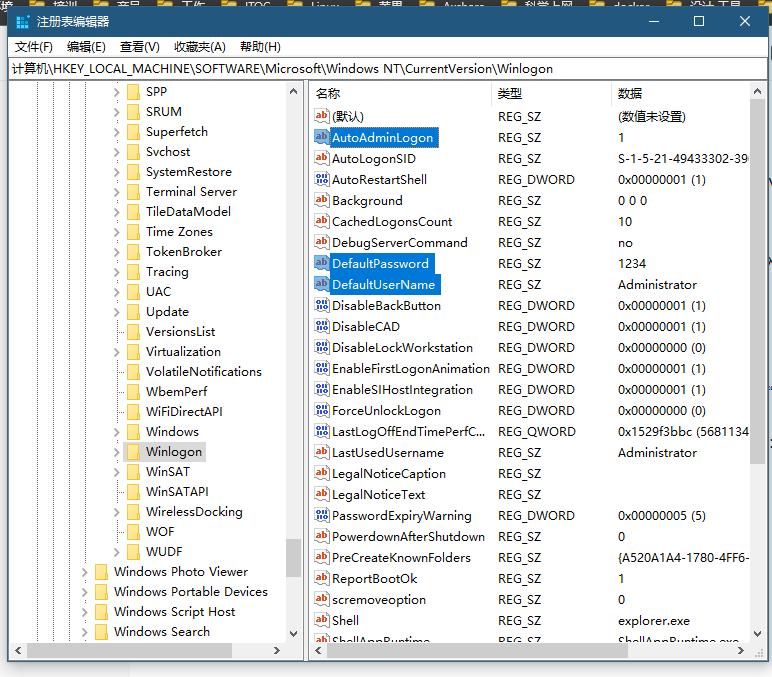Viewport: 772px width, 677px height.
Task: Click the SPP folder icon
Action: [x=133, y=92]
